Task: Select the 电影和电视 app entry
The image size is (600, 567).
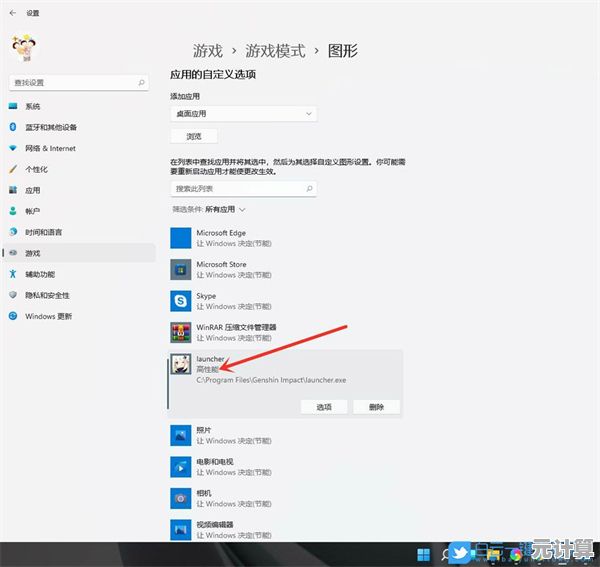Action: coord(285,467)
